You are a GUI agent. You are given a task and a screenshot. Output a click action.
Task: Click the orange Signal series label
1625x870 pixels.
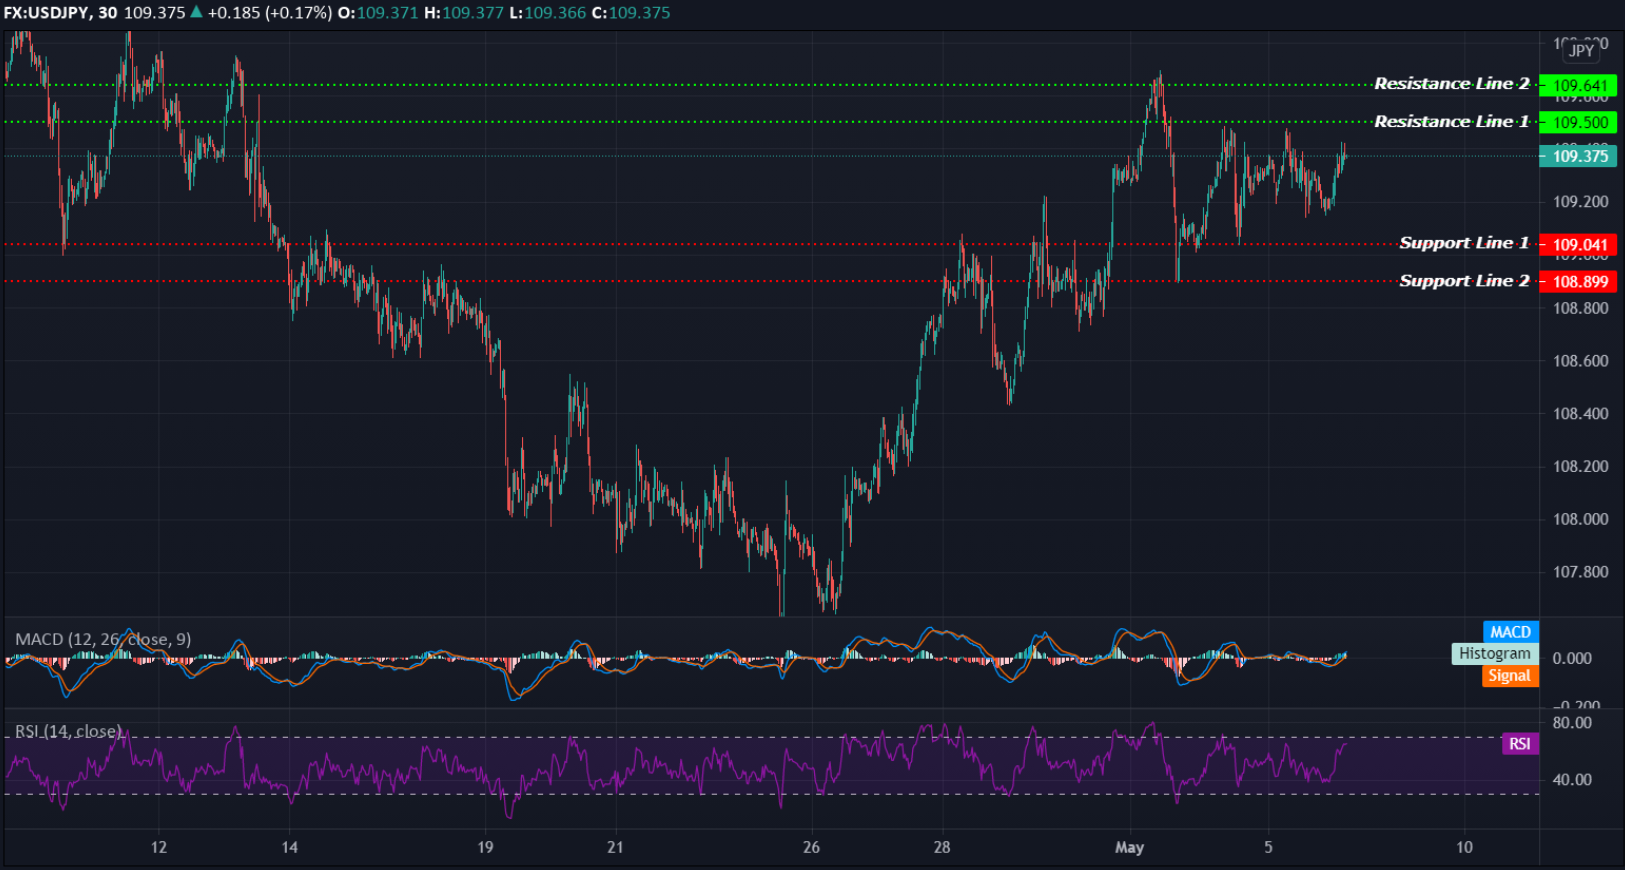[1509, 676]
